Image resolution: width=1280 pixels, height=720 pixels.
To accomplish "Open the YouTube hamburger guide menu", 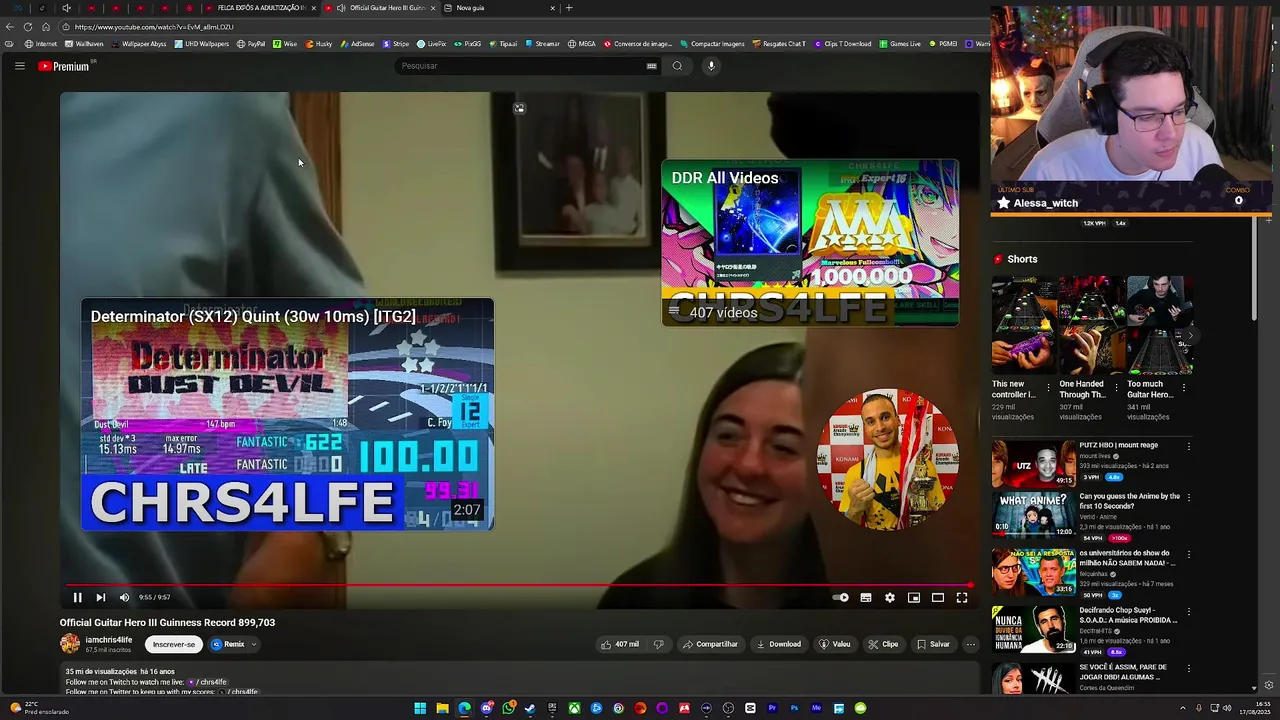I will click(x=19, y=66).
